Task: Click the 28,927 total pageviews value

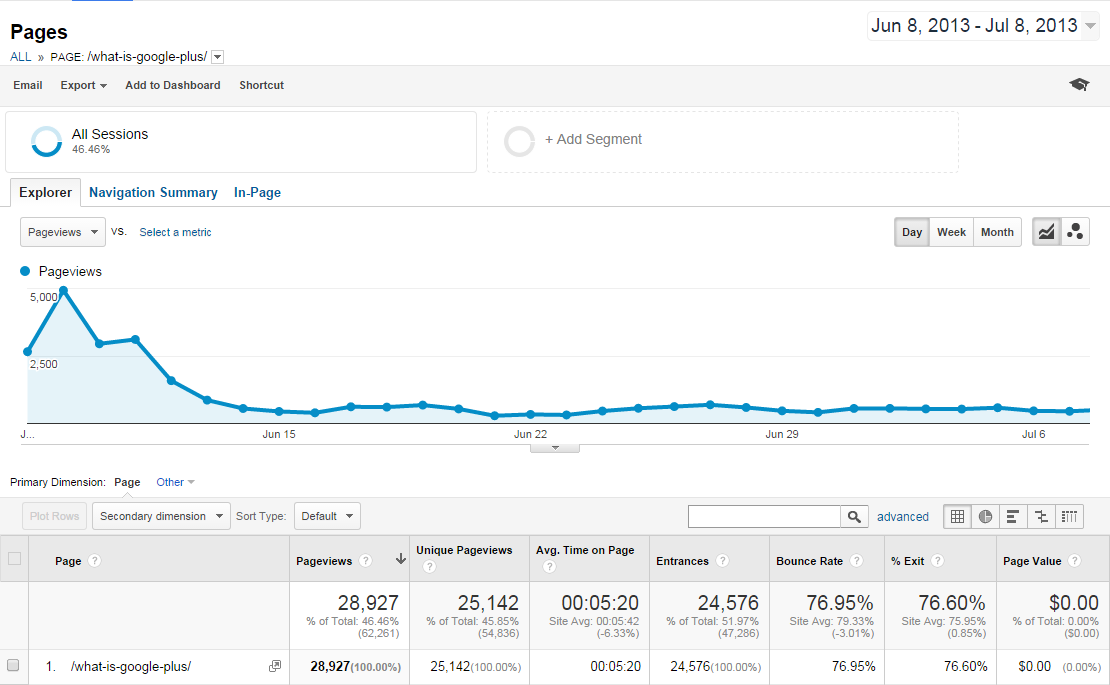Action: pos(368,603)
